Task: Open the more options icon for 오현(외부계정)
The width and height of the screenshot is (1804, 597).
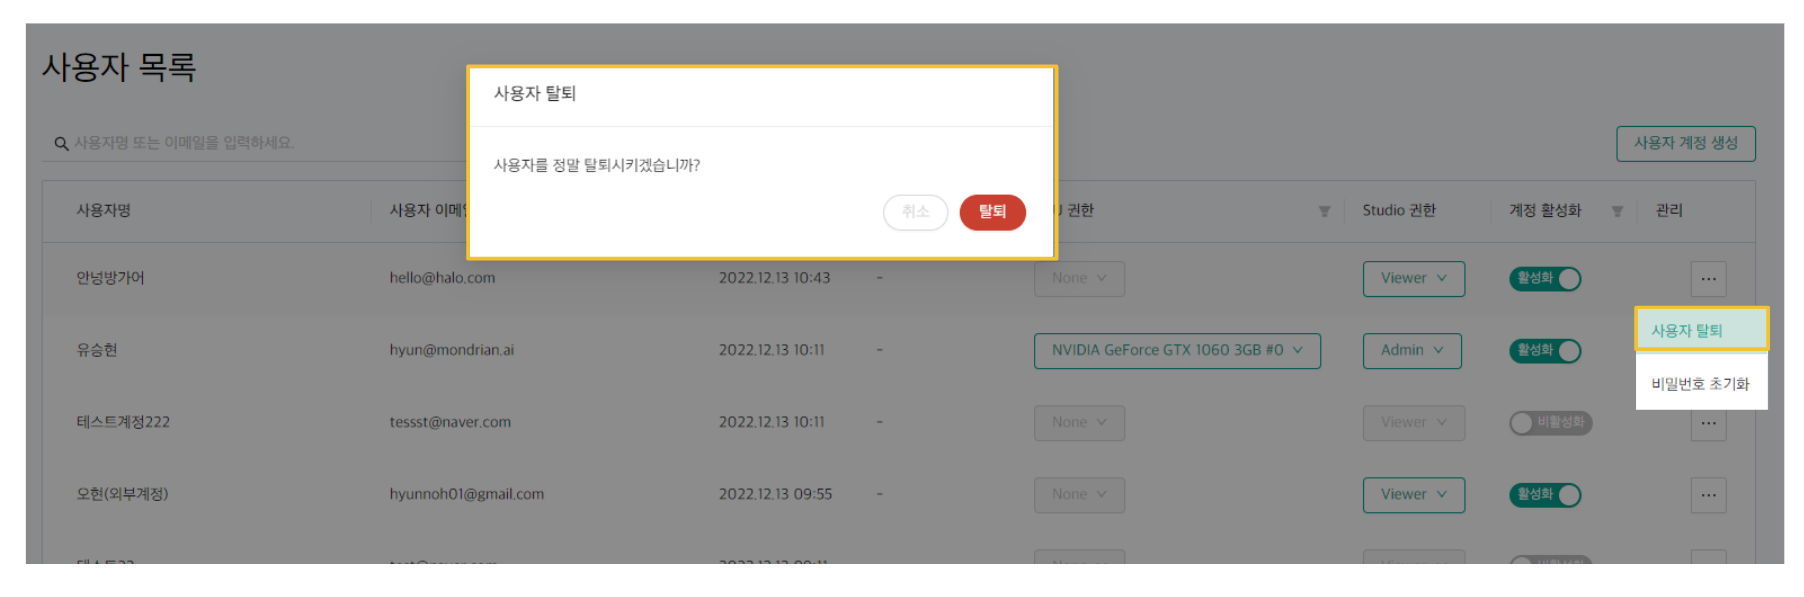Action: coord(1708,495)
